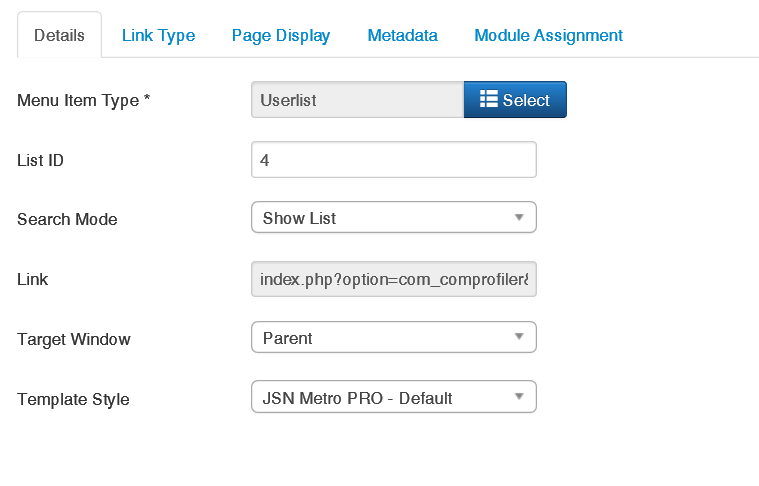Click the Parent target window value
The width and height of the screenshot is (759, 486).
coord(288,338)
